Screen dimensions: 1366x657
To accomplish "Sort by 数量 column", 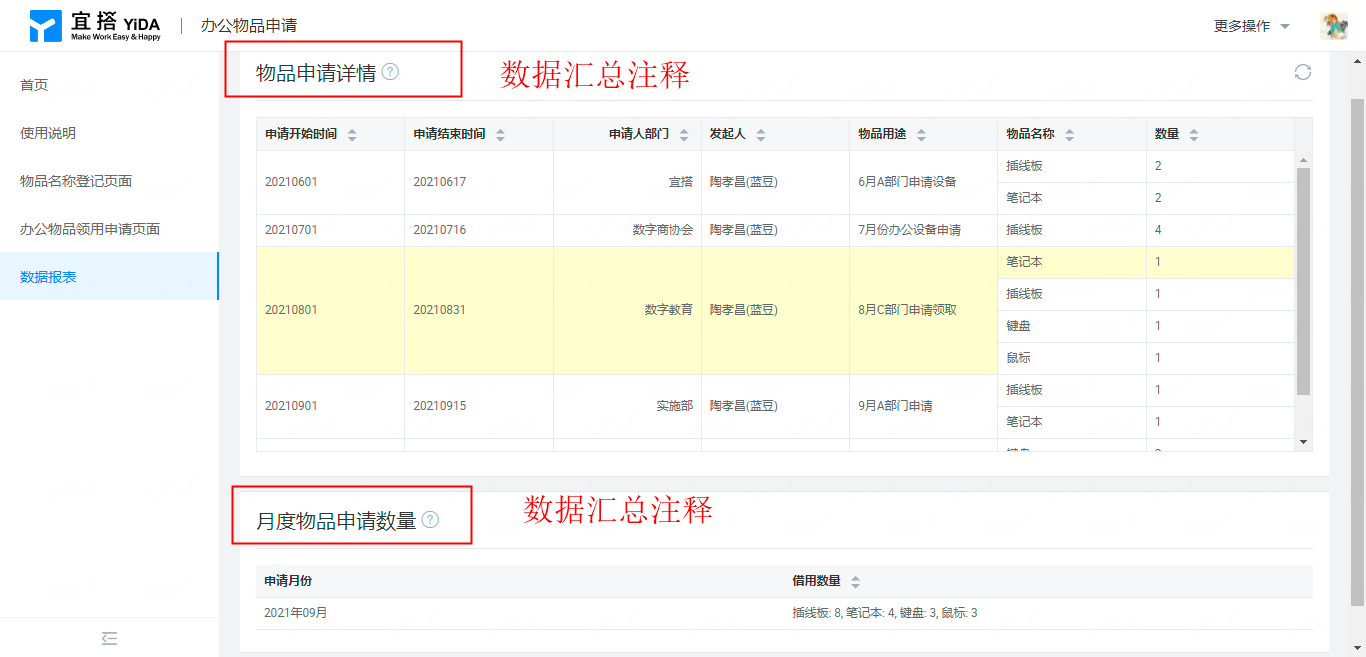I will point(1194,135).
